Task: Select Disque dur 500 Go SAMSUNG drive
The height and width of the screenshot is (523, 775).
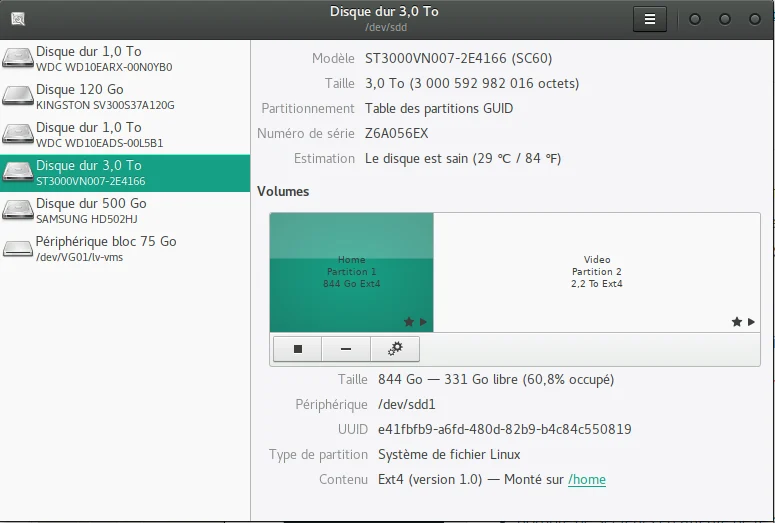Action: [125, 211]
